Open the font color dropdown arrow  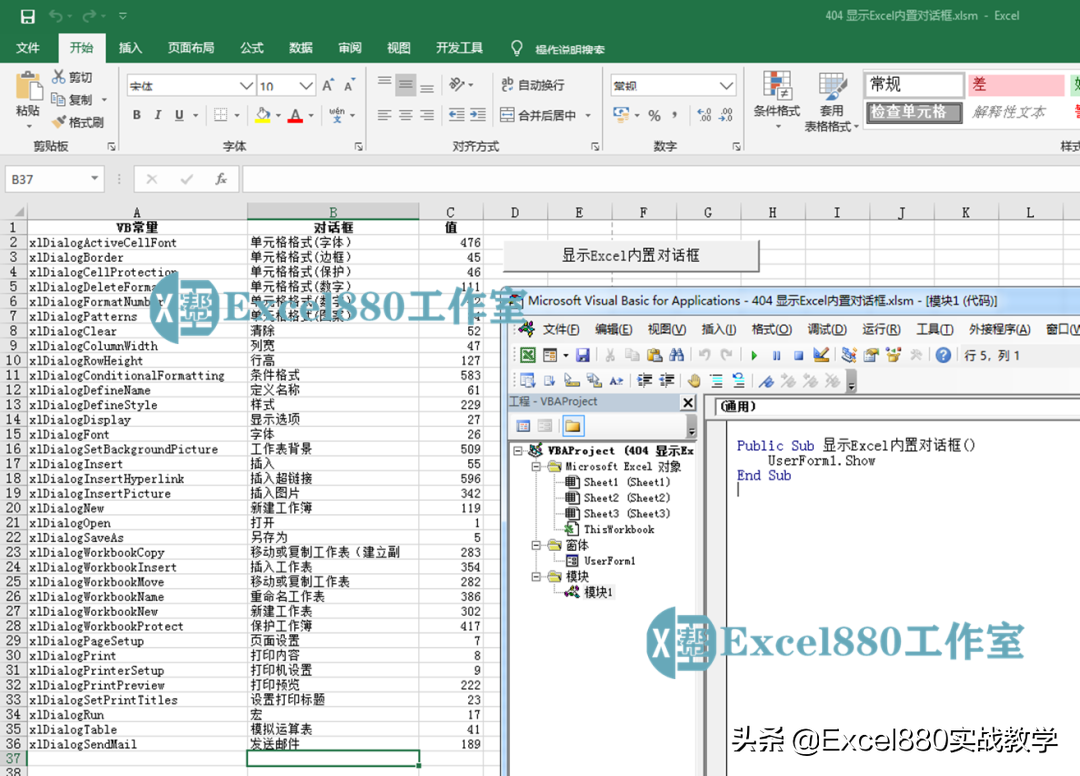pos(311,116)
